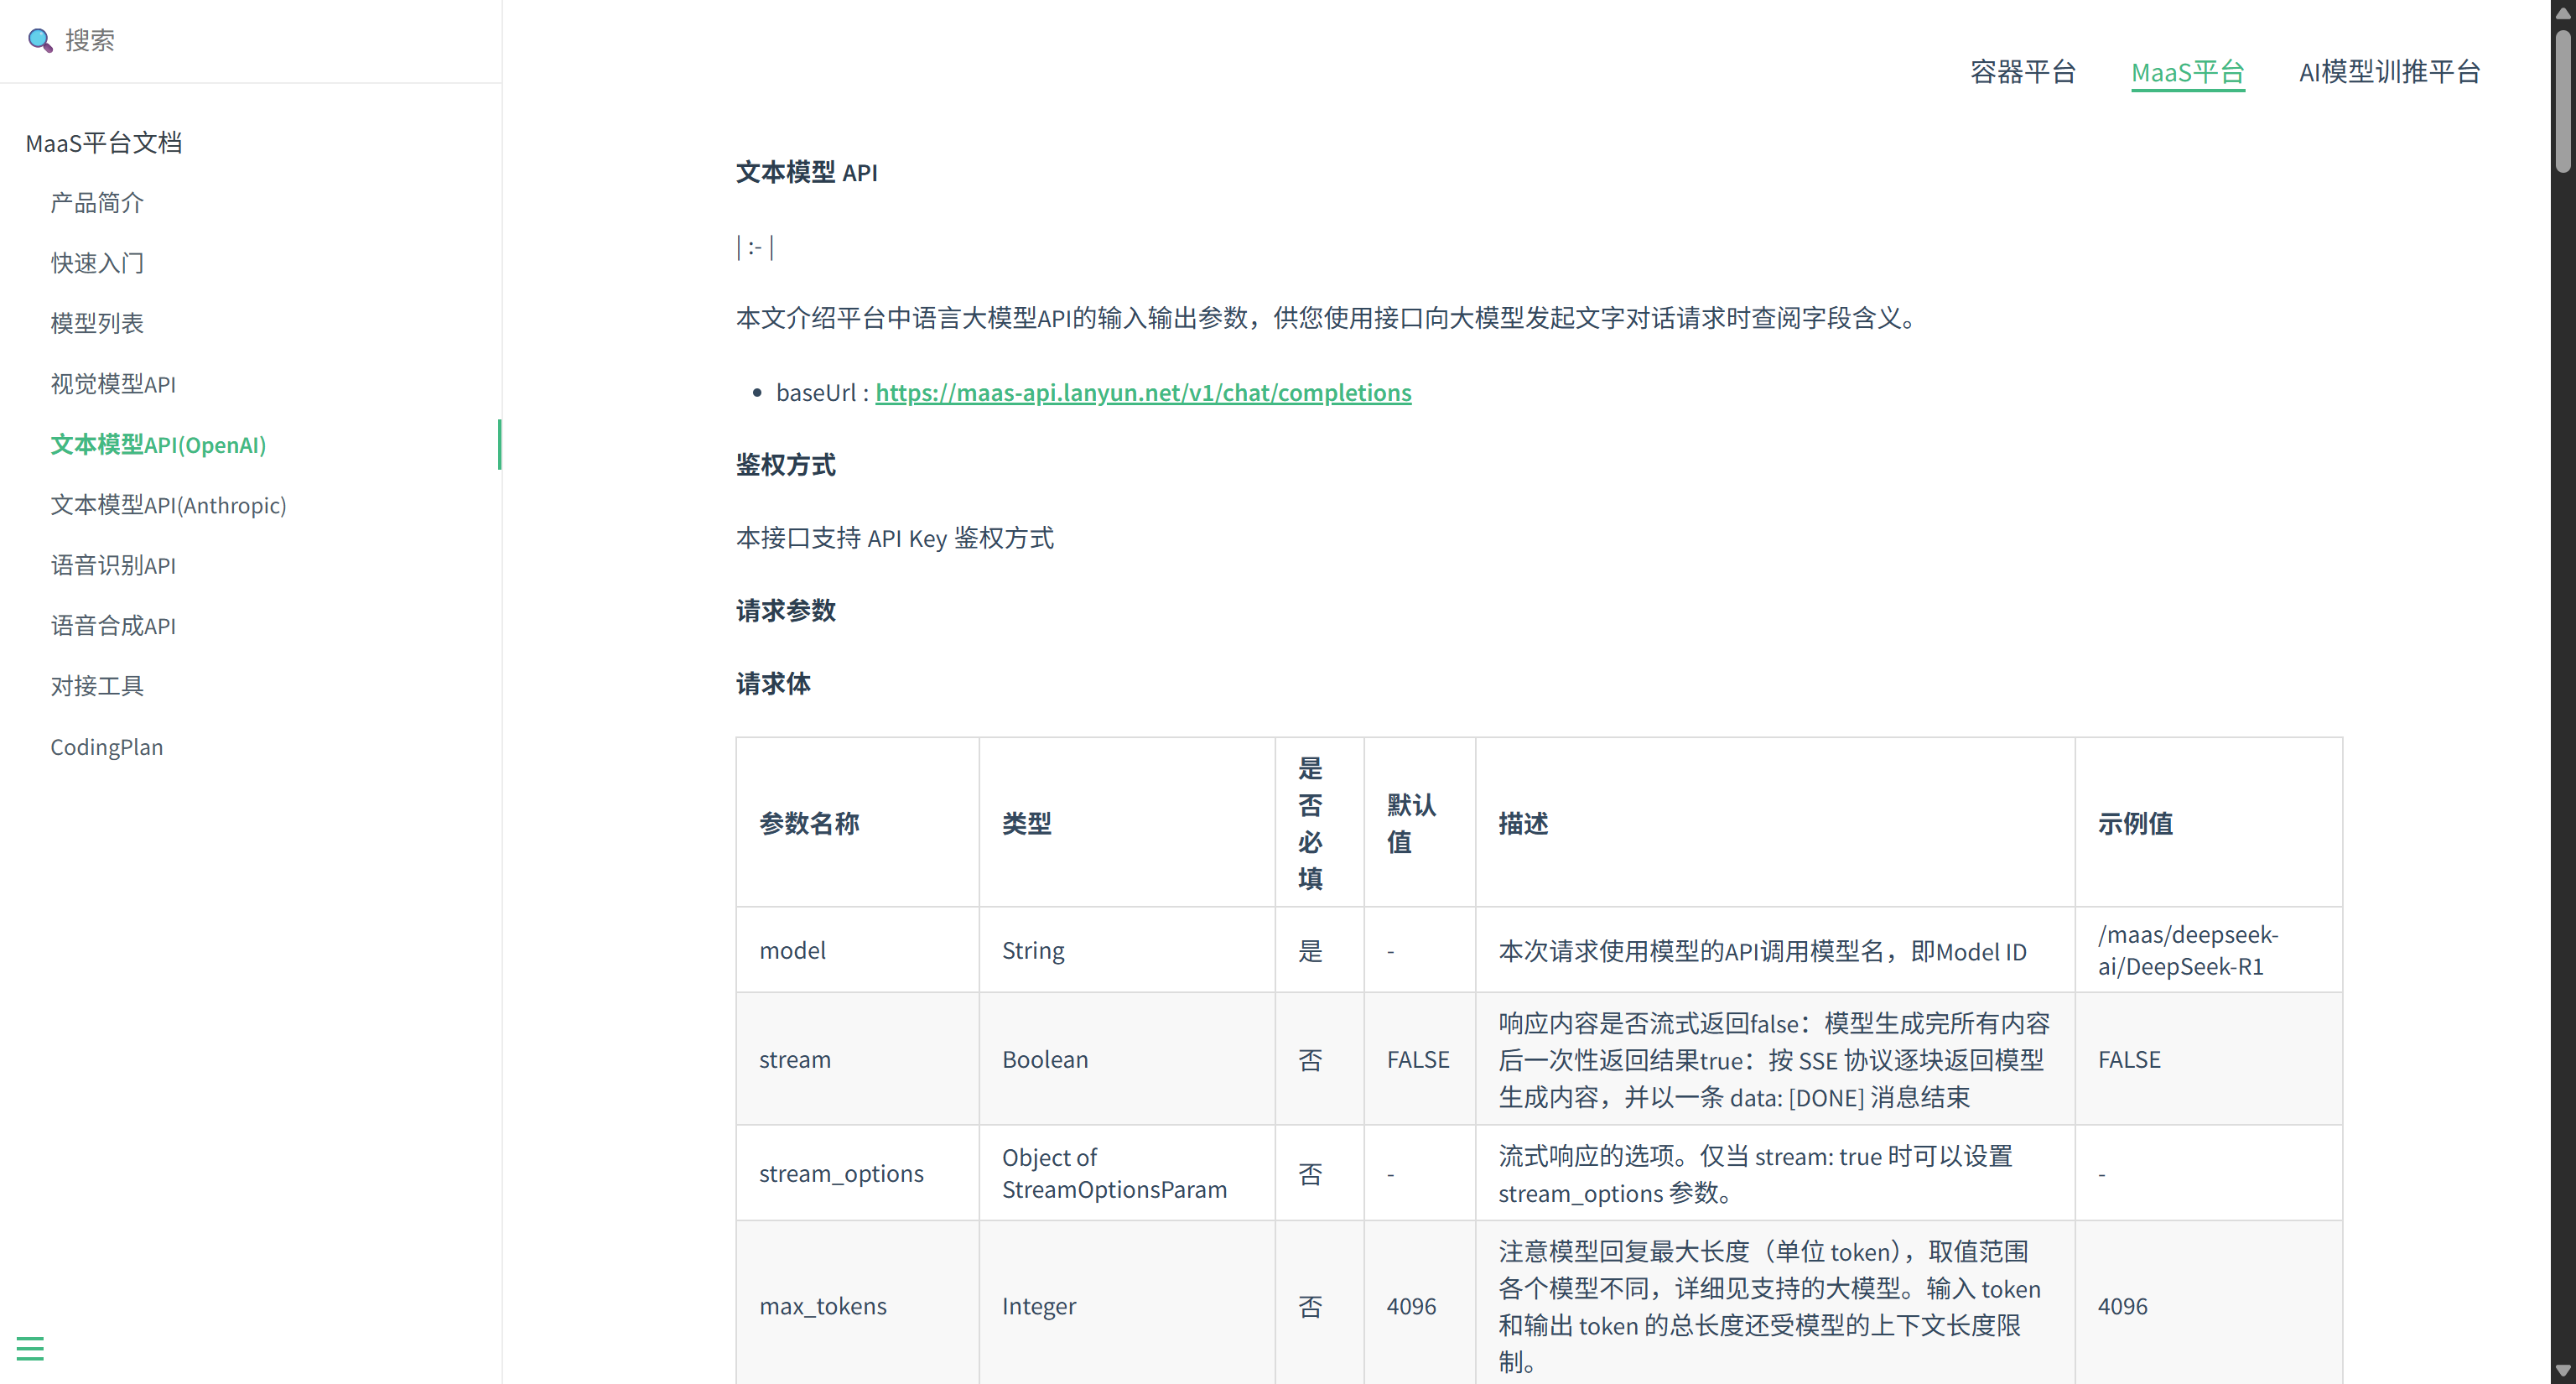This screenshot has height=1384, width=2576.
Task: Toggle sidebar with hamburger menu icon
Action: (30, 1348)
